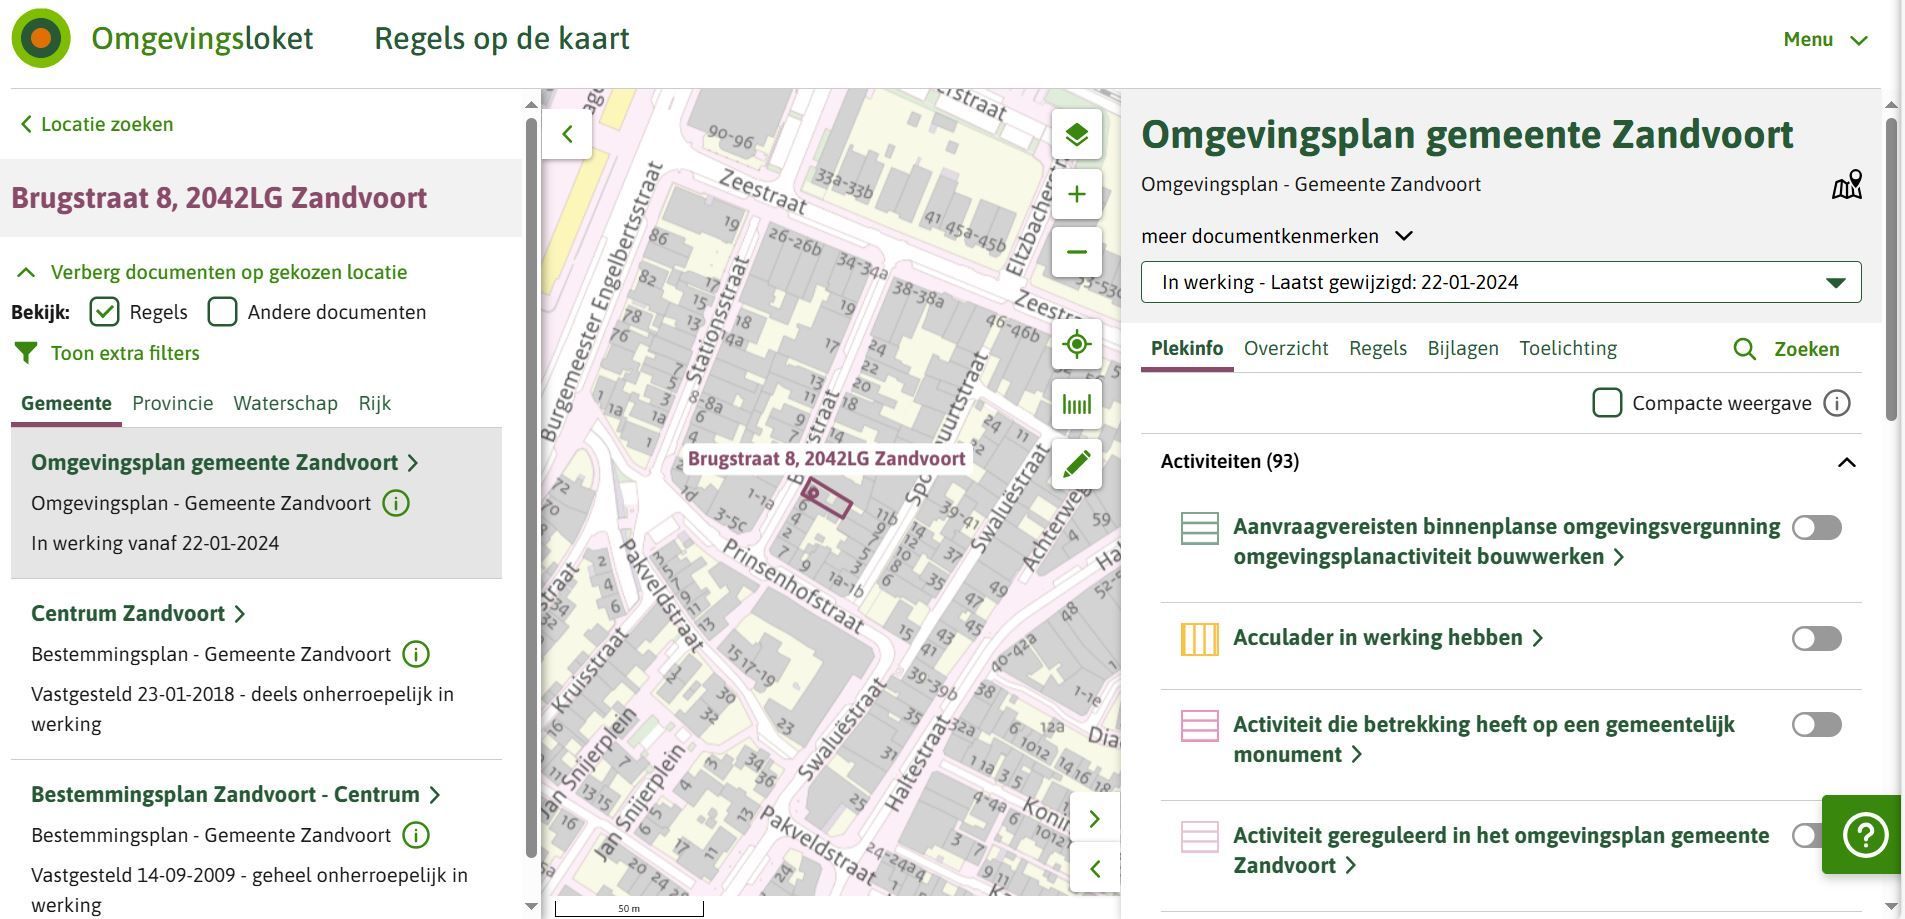1905x919 pixels.
Task: Open Activiteit gereguleerd in omgevingsplan details
Action: coord(1501,850)
